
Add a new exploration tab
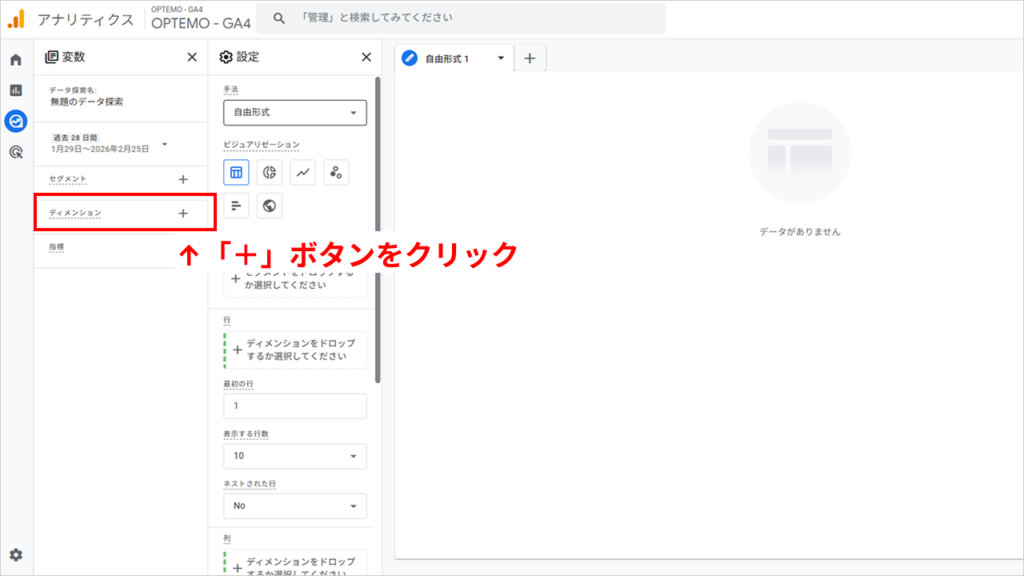coord(530,58)
